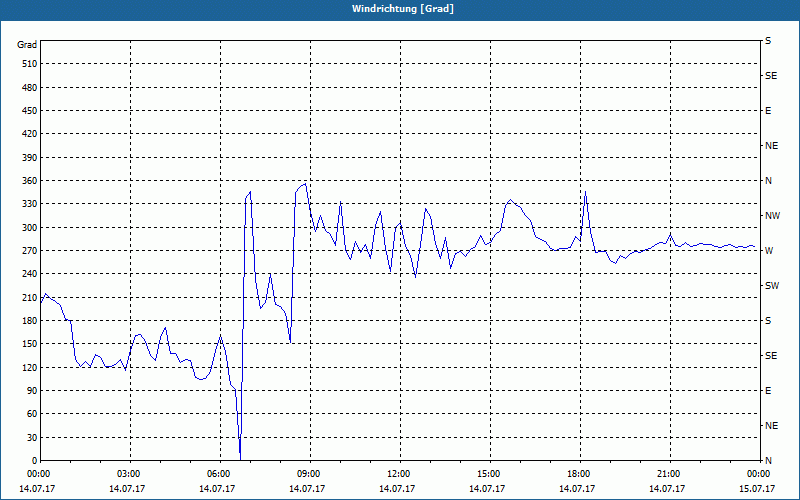Viewport: 800px width, 500px height.
Task: Pick the 15:00 time axis label
Action: 487,473
